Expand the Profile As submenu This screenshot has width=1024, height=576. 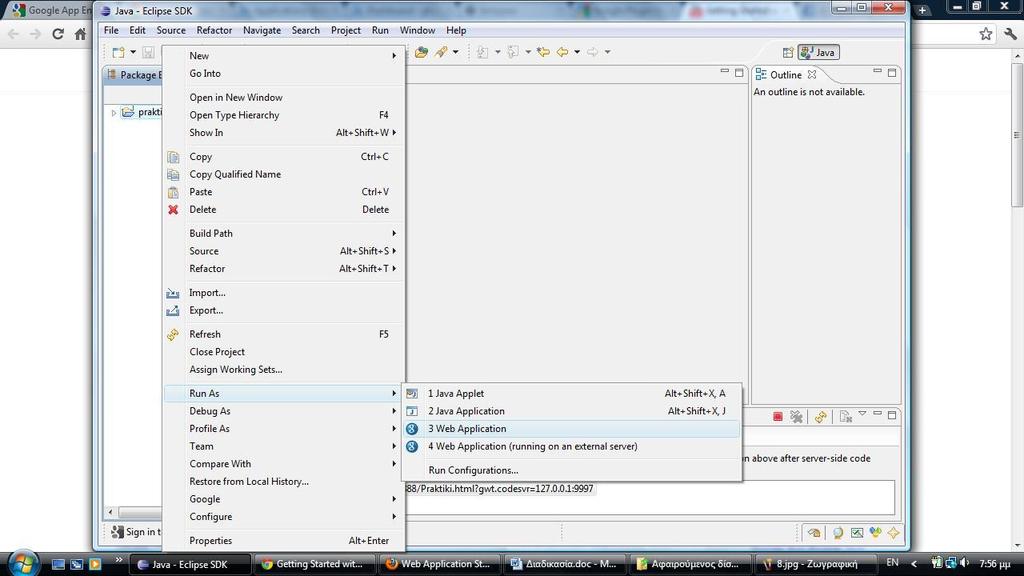pos(283,429)
